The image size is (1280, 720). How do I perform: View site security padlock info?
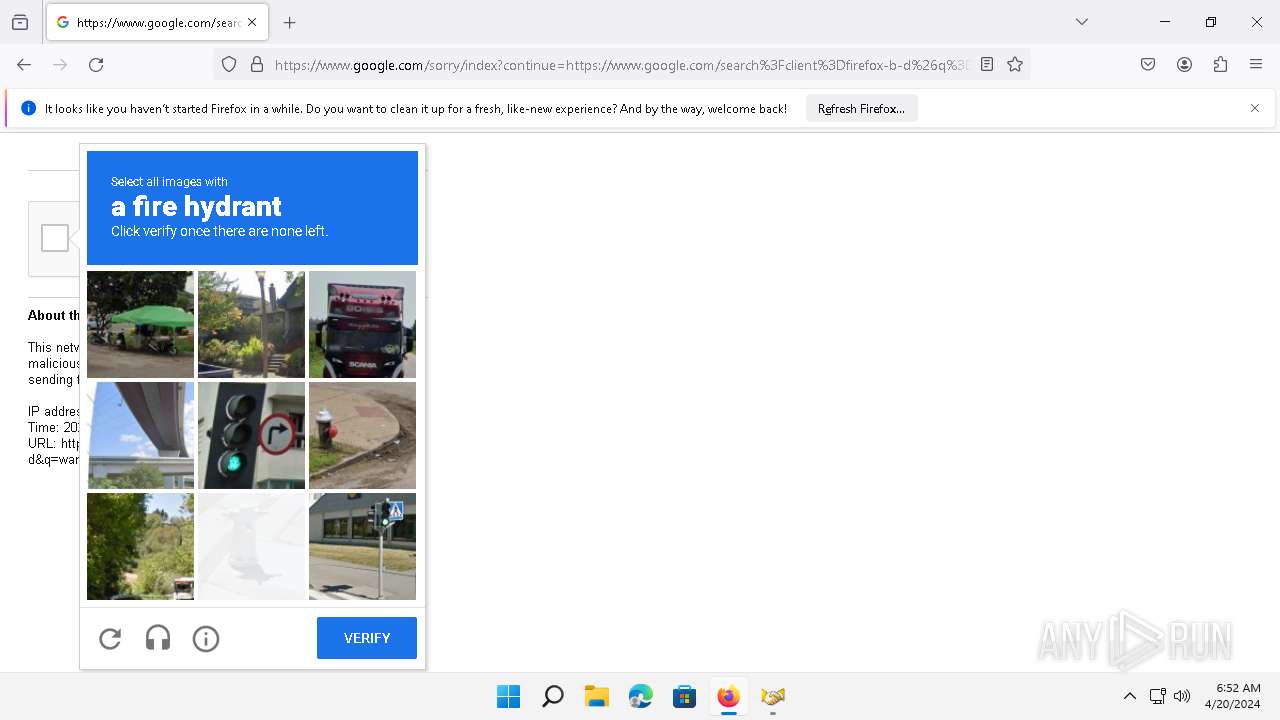tap(257, 64)
